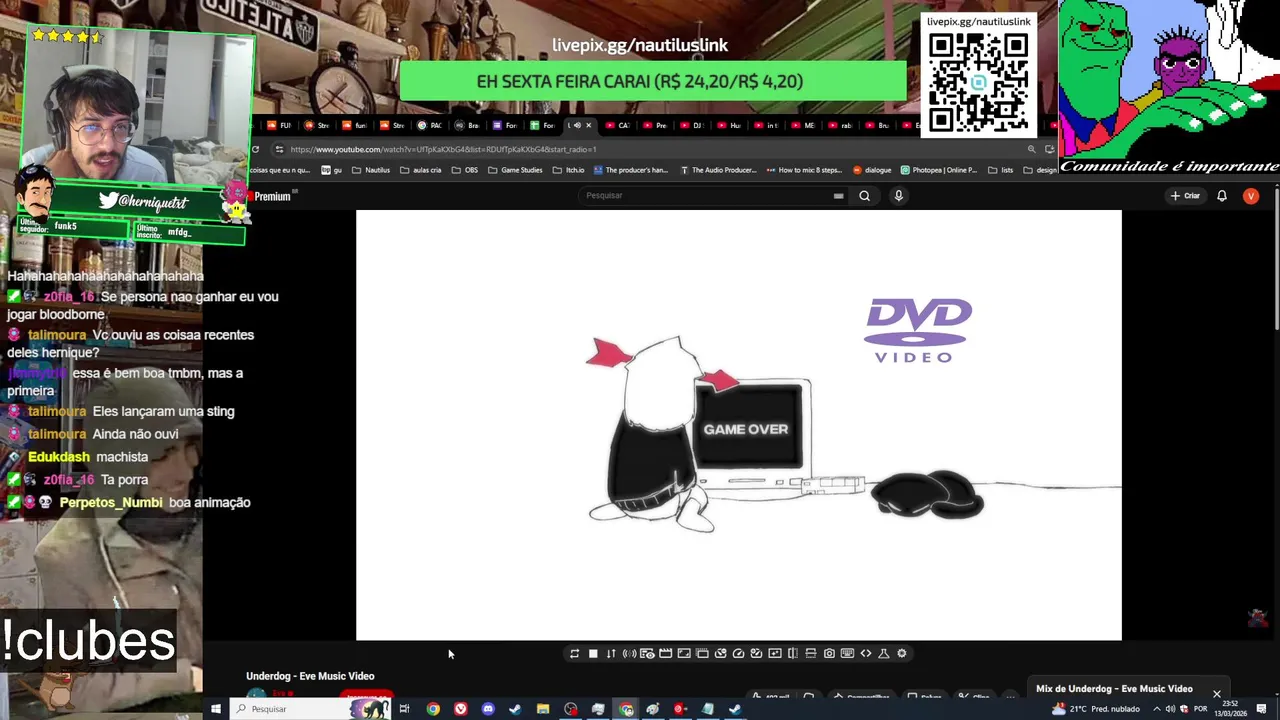Screen dimensions: 1280x720
Task: Switch to the rab browser tab
Action: (841, 125)
